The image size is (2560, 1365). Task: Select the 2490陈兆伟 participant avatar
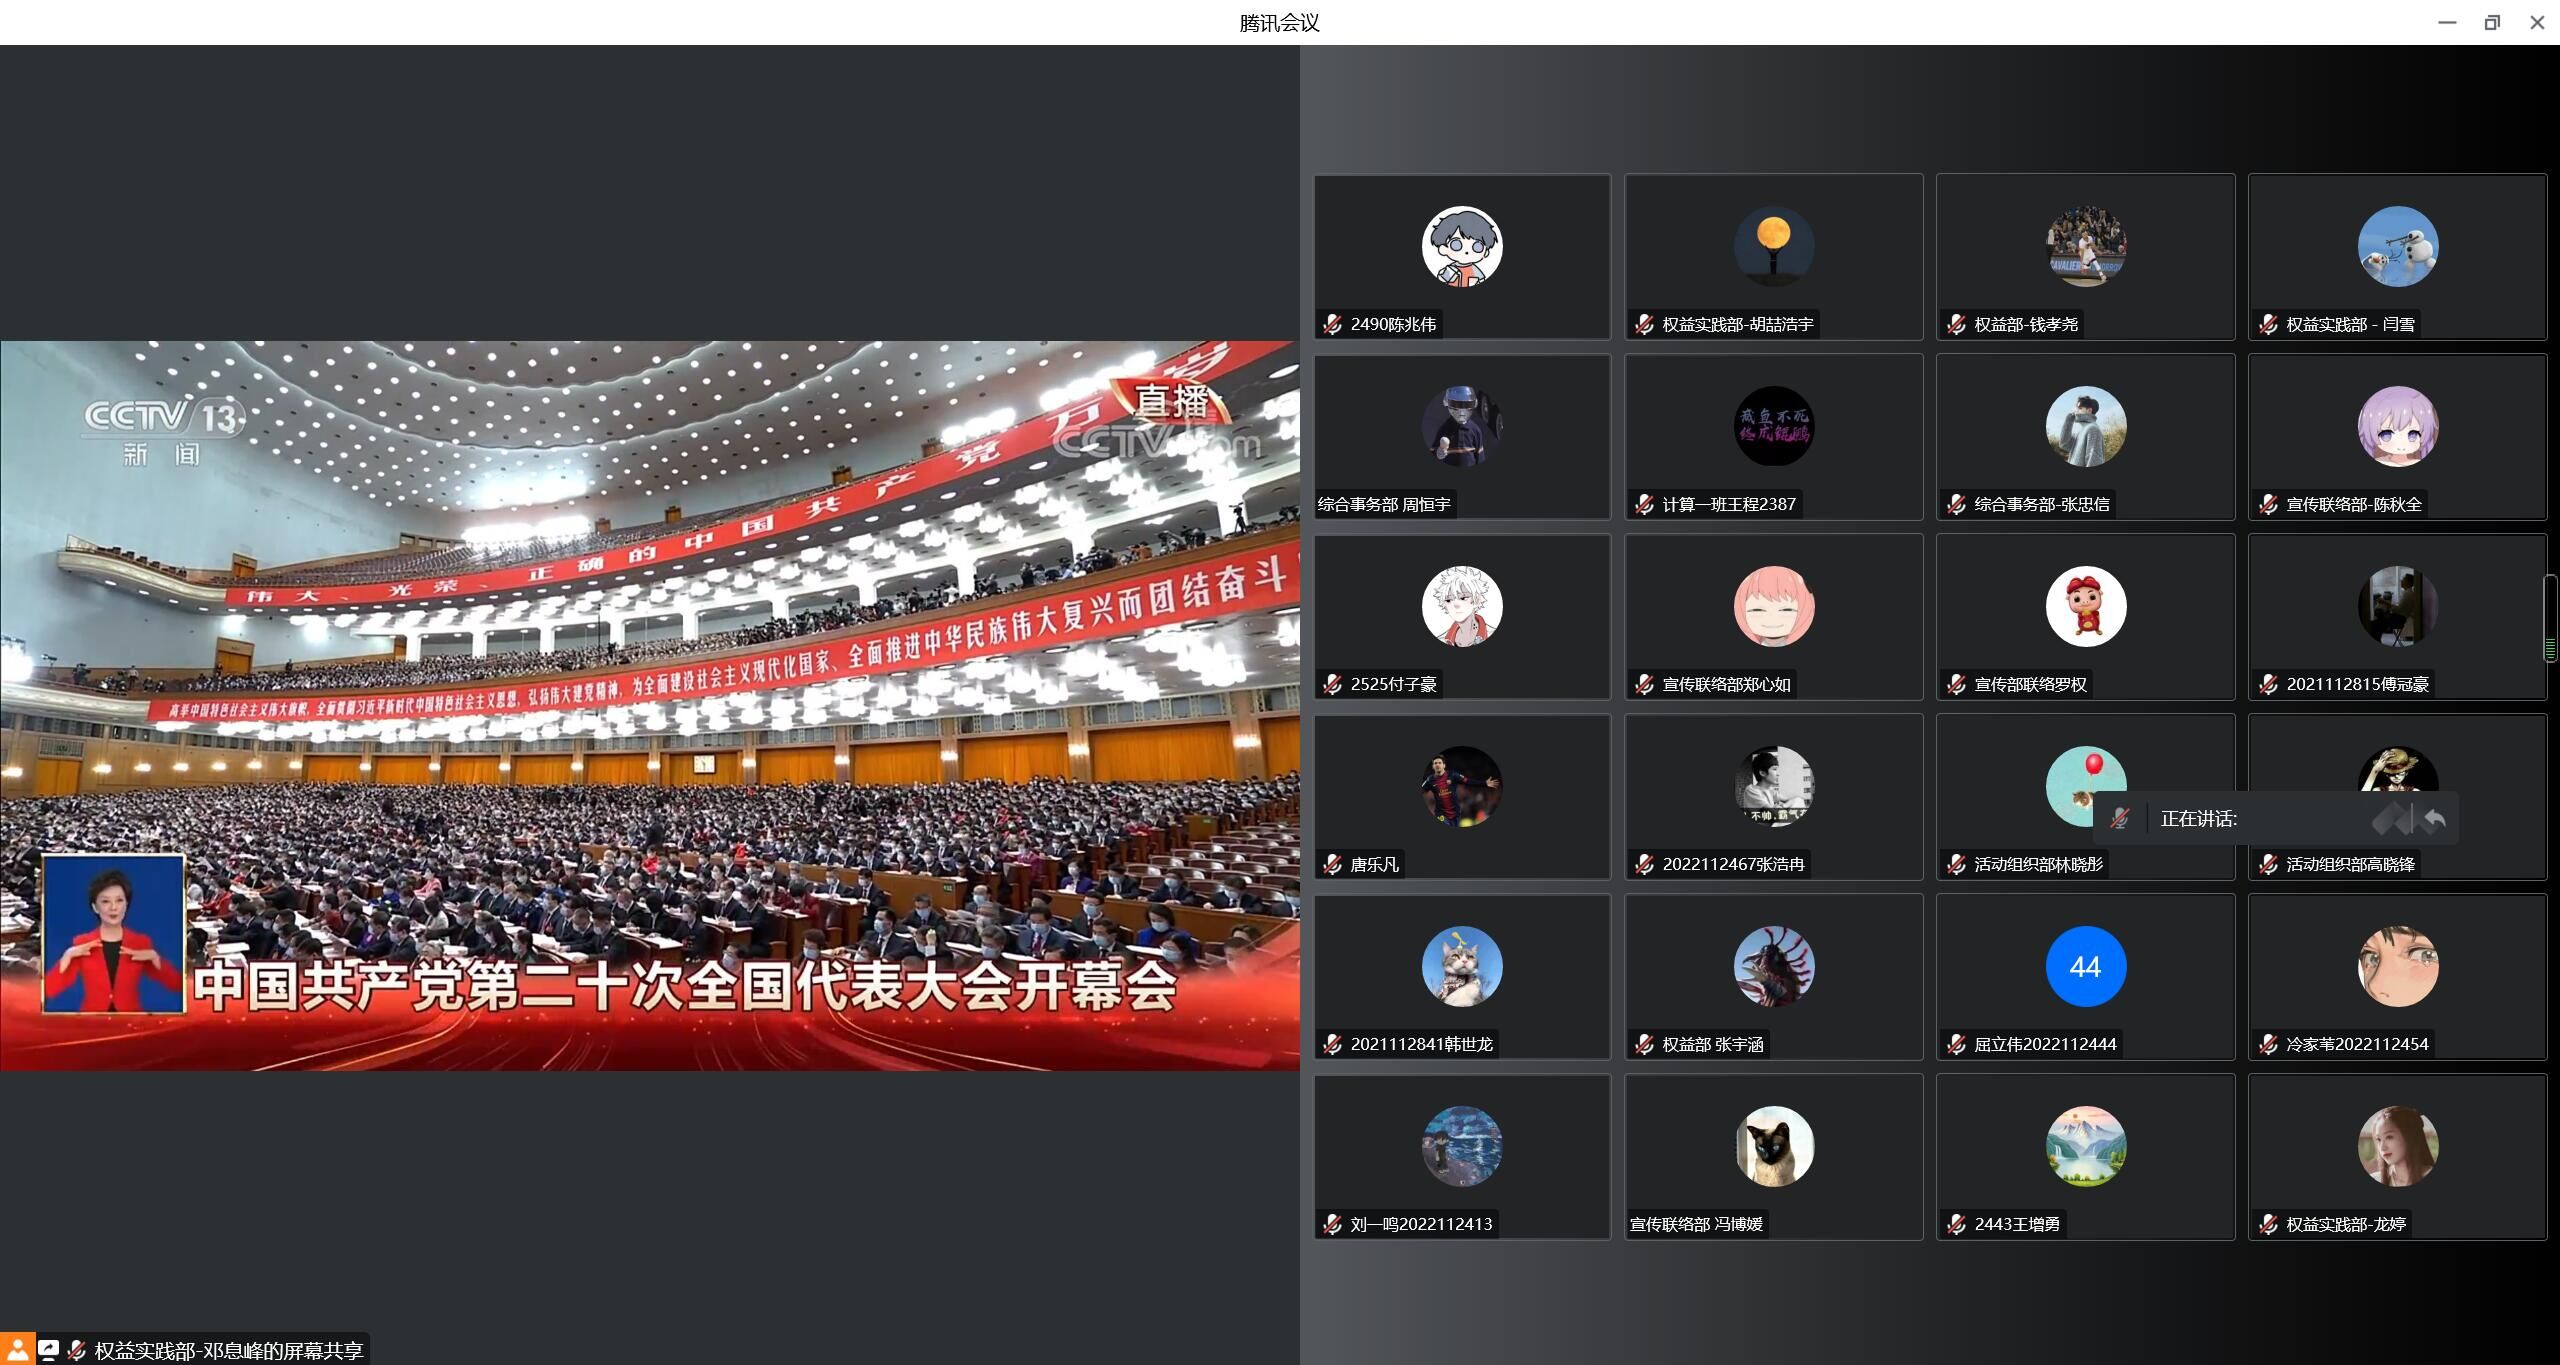(1462, 246)
